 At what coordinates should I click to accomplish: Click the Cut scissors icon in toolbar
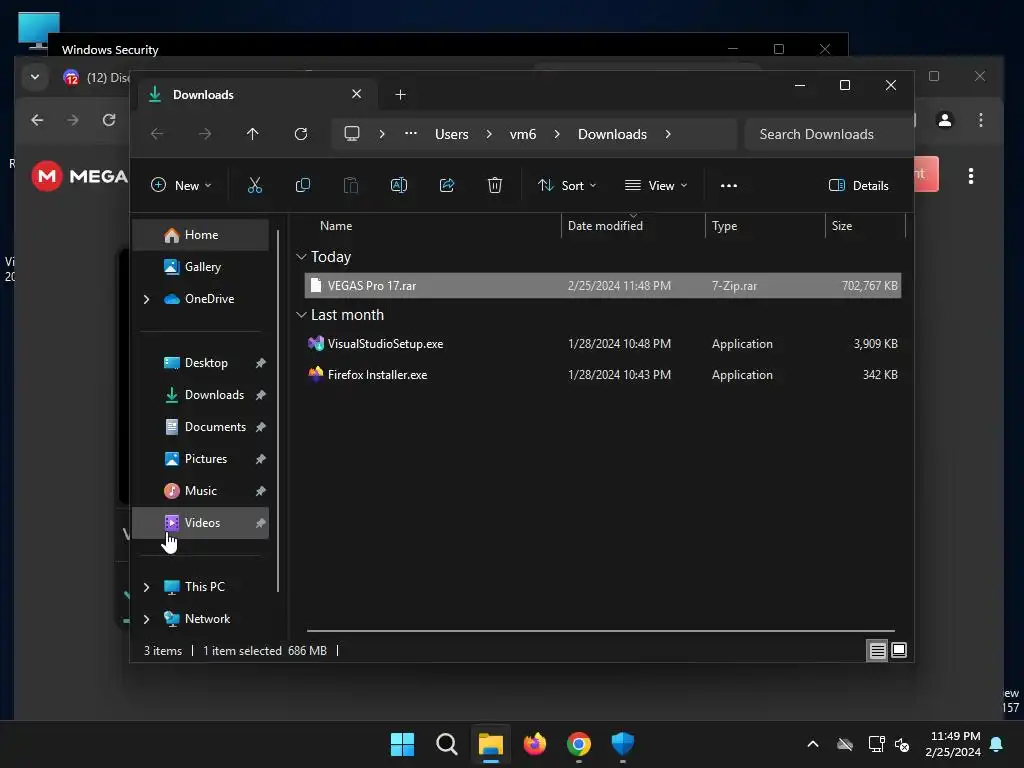255,185
